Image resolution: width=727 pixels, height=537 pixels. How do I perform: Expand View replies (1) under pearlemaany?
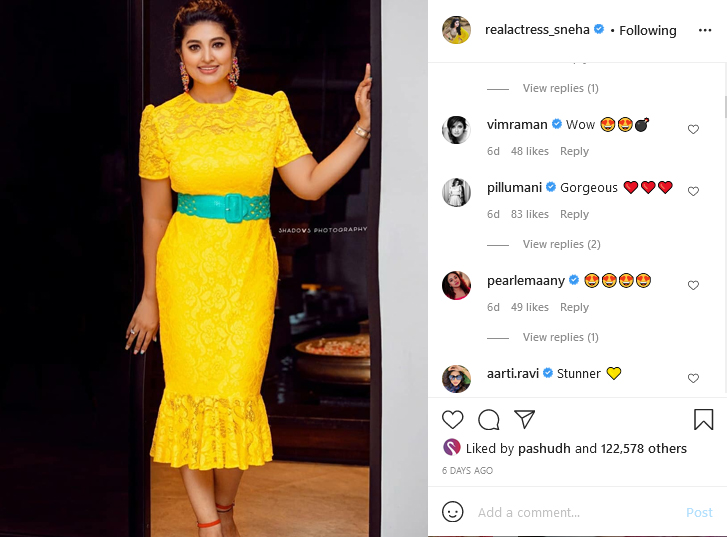(561, 337)
